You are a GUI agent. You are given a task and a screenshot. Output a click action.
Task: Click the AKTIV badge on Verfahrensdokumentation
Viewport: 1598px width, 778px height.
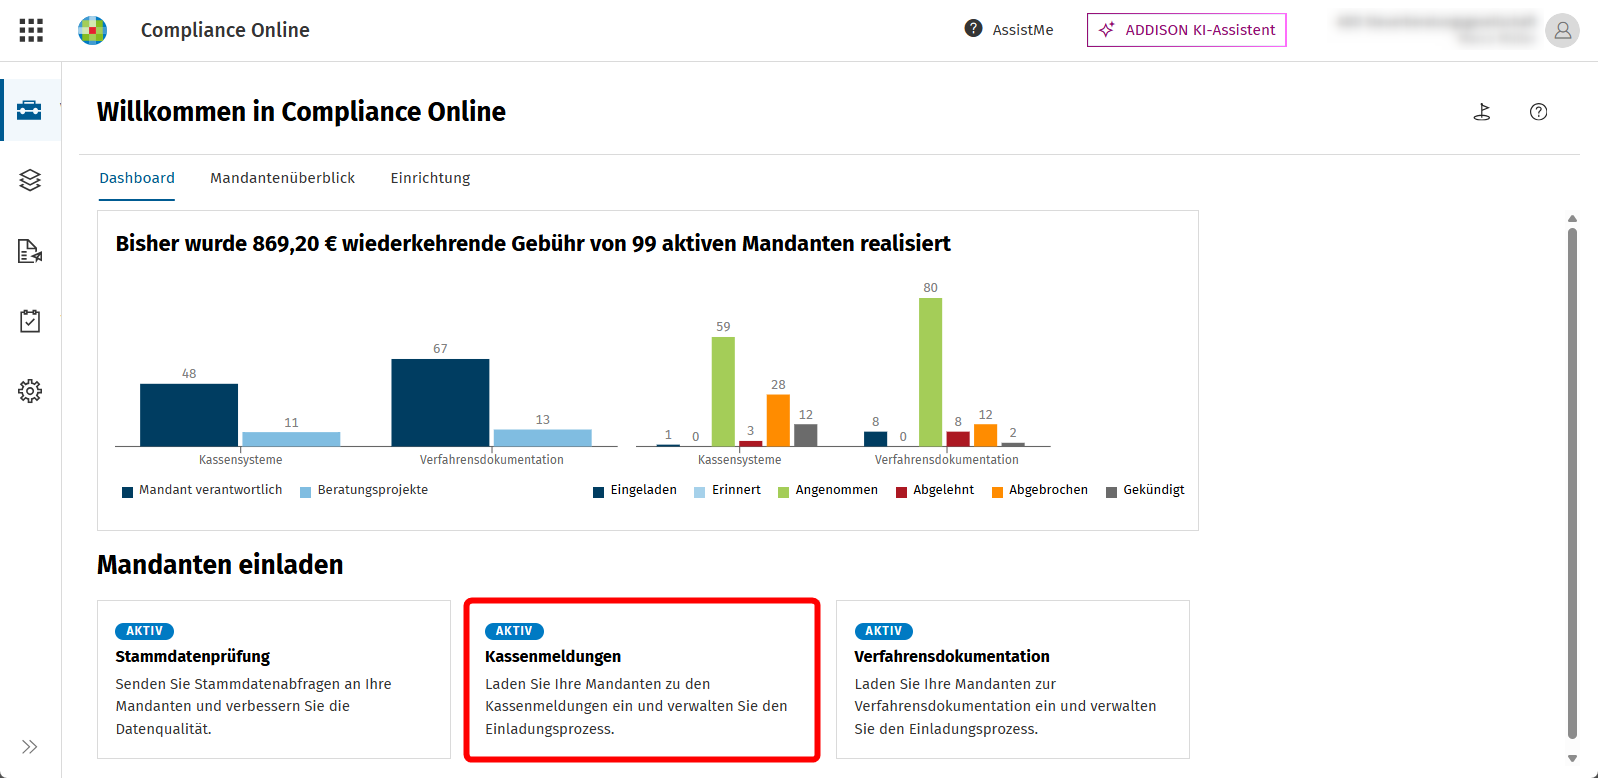(x=884, y=631)
